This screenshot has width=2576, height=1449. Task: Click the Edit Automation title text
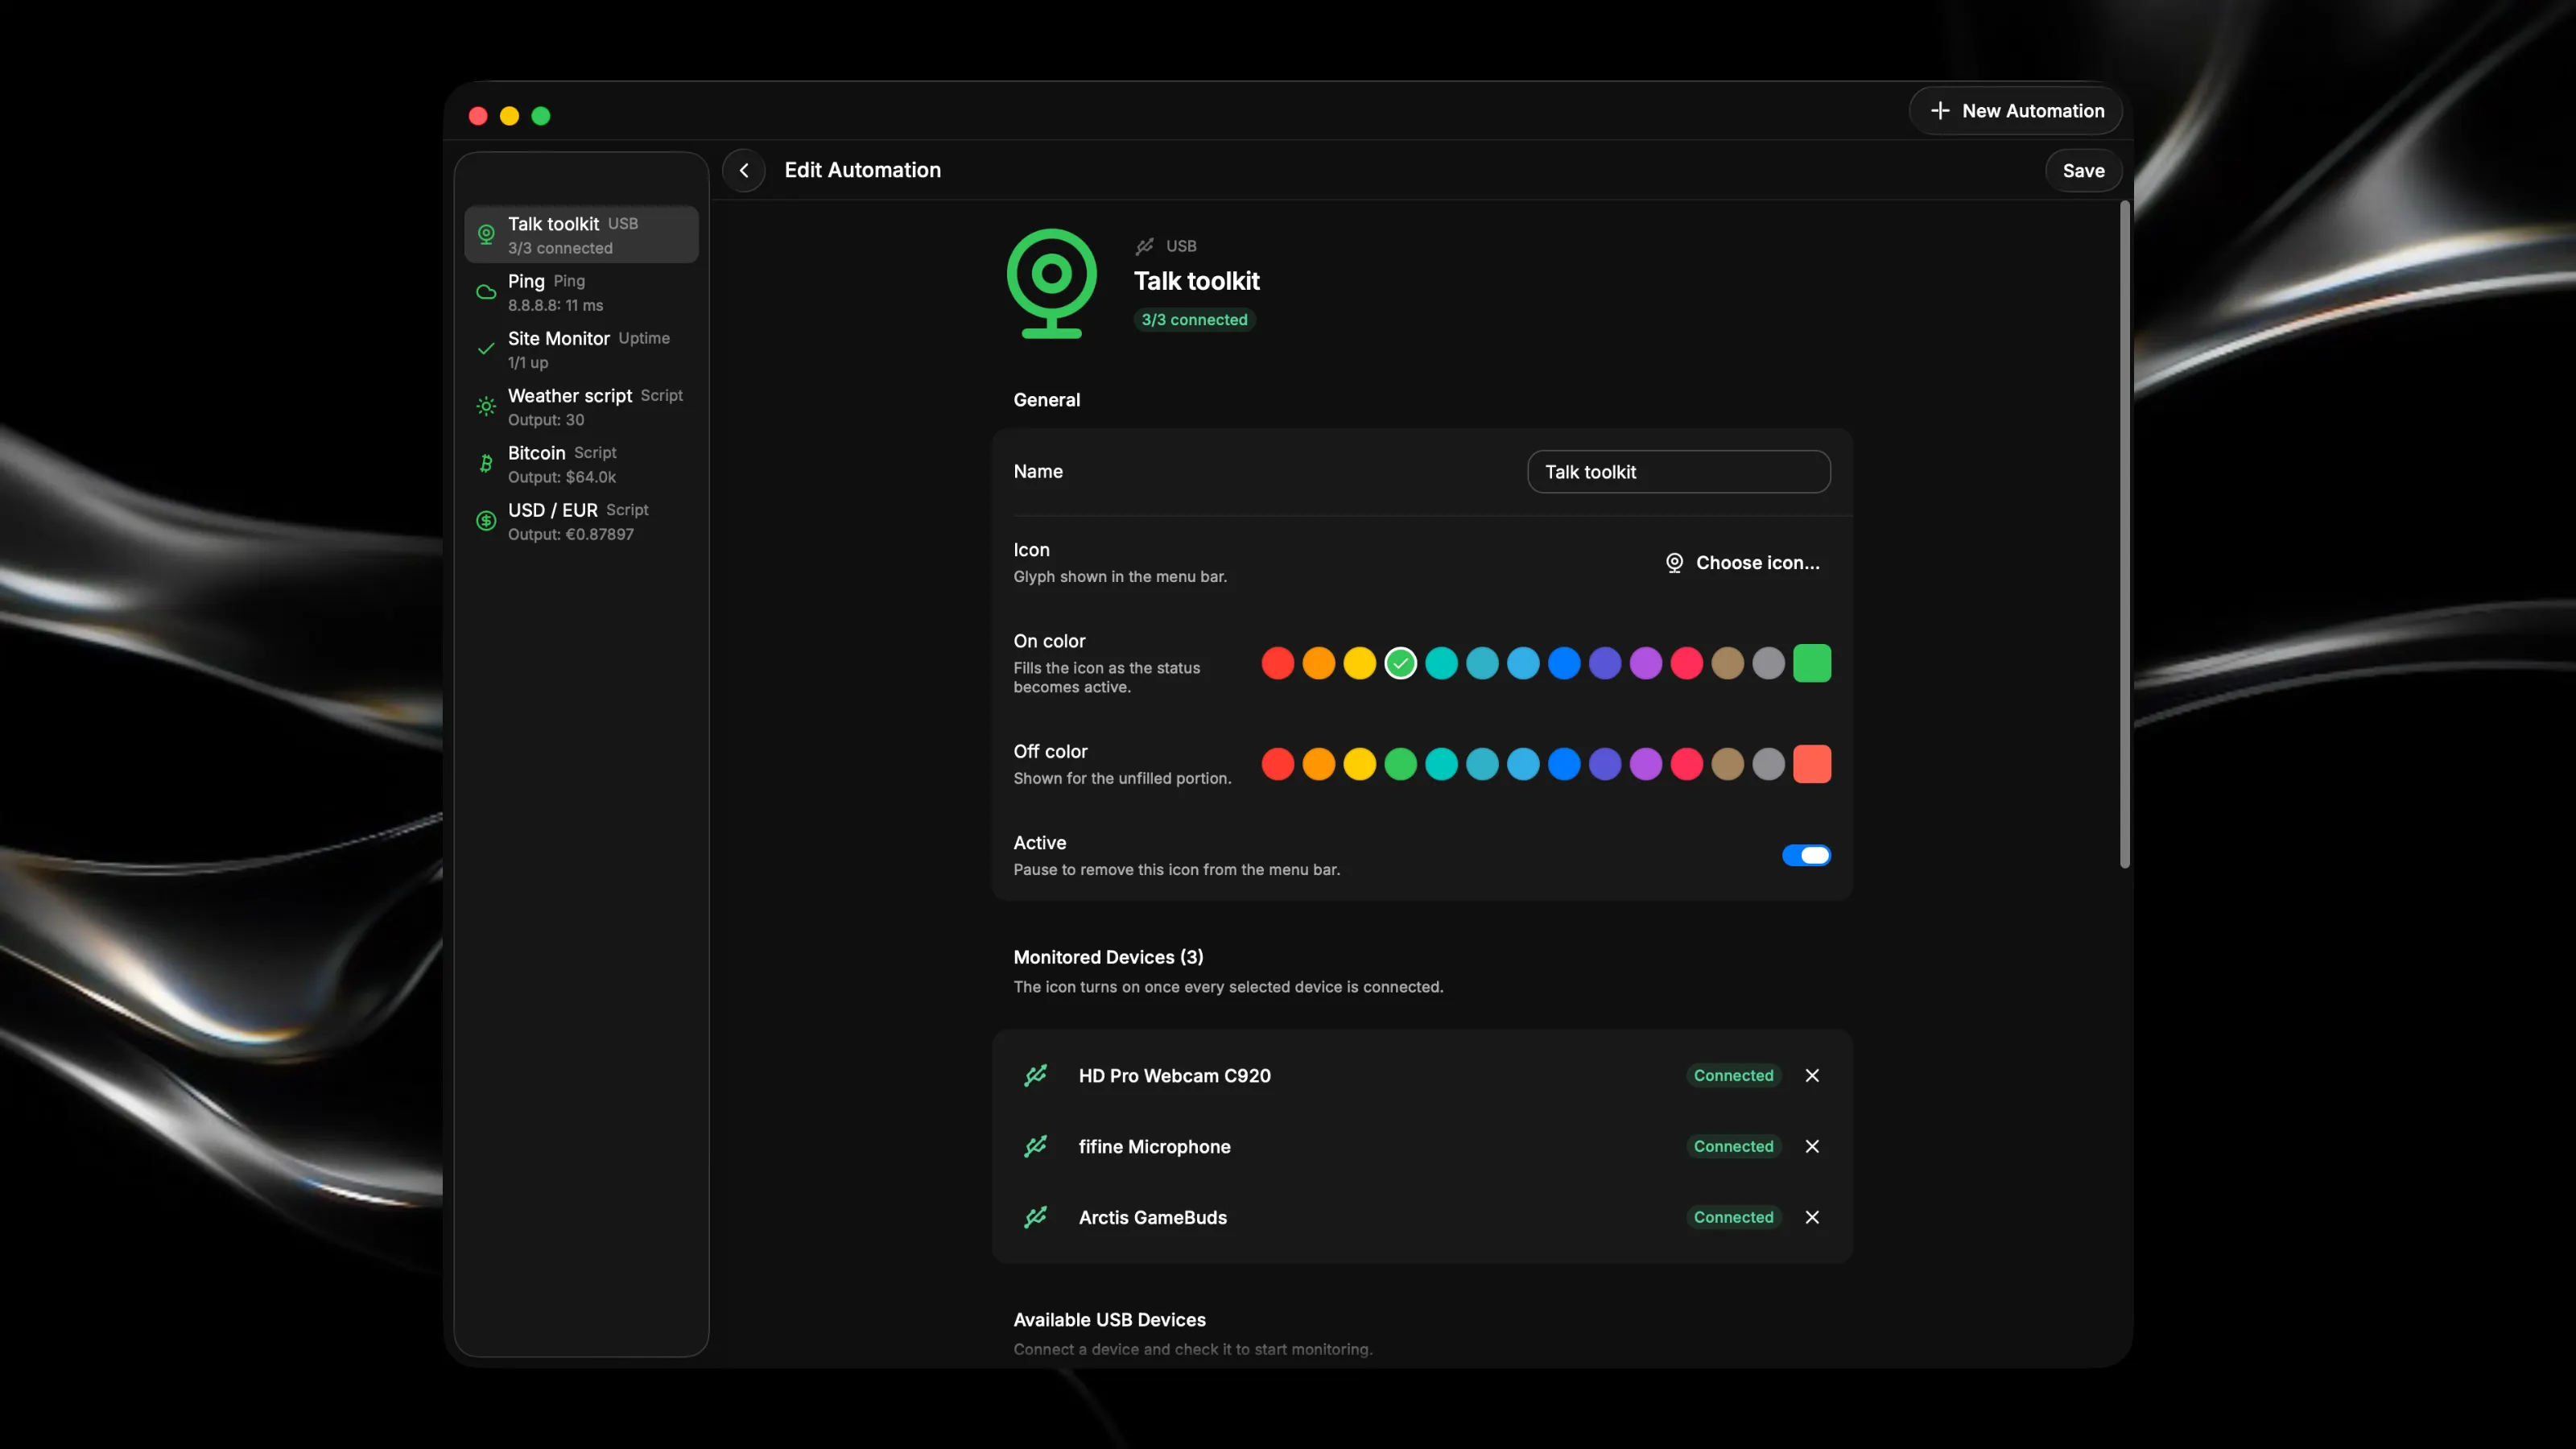click(x=862, y=170)
